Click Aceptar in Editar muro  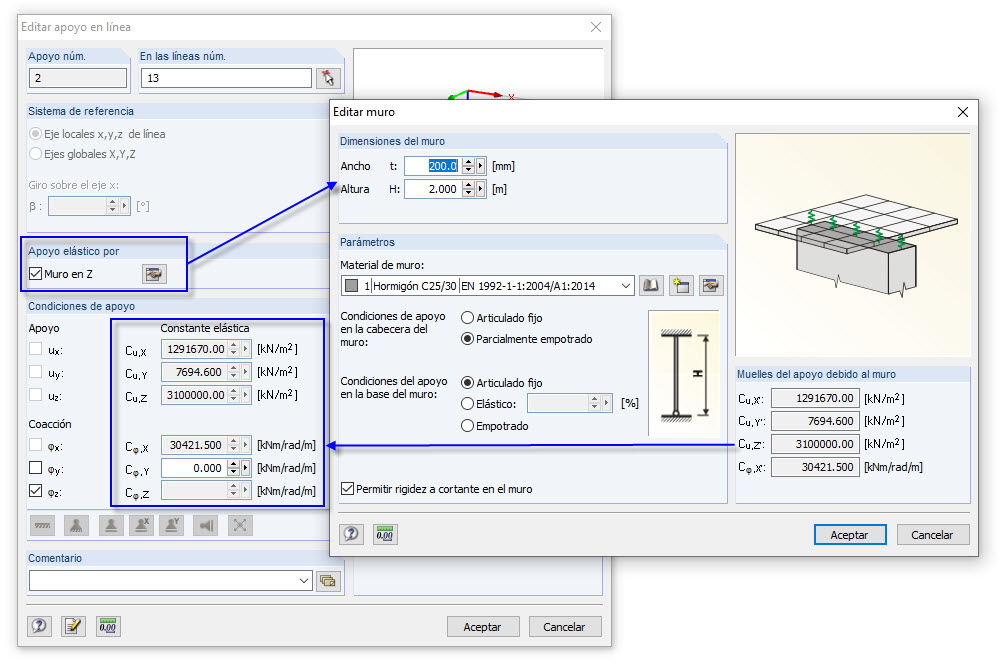849,535
